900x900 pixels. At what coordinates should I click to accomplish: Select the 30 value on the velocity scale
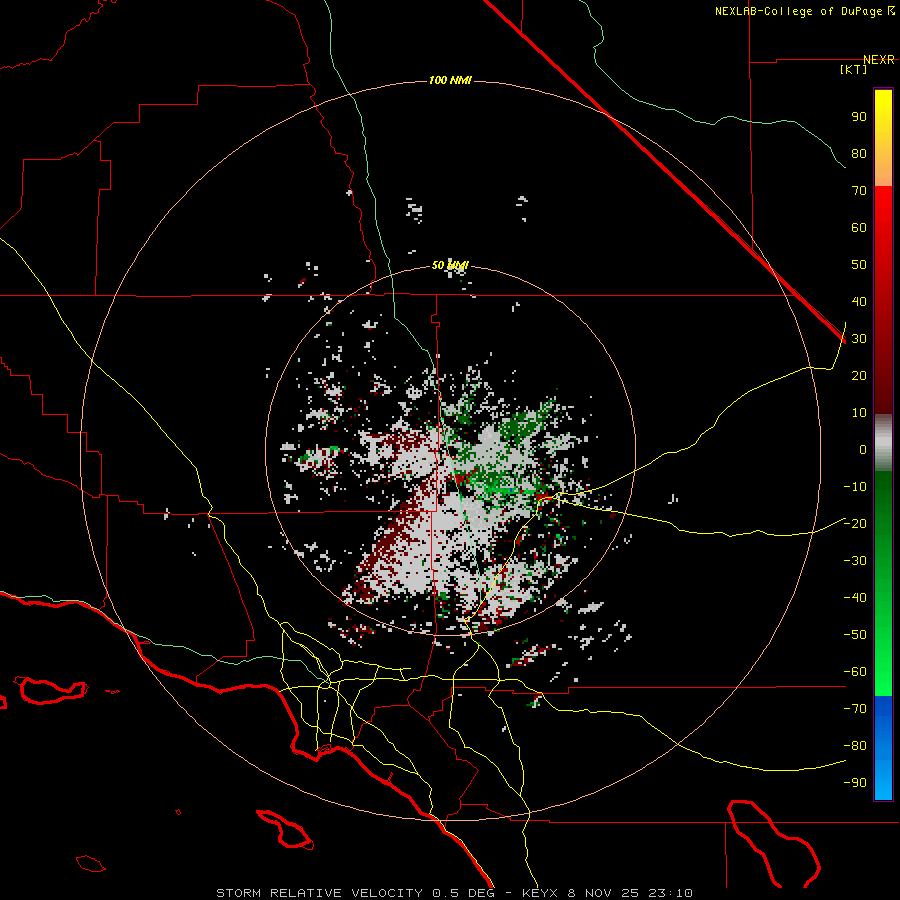(859, 339)
